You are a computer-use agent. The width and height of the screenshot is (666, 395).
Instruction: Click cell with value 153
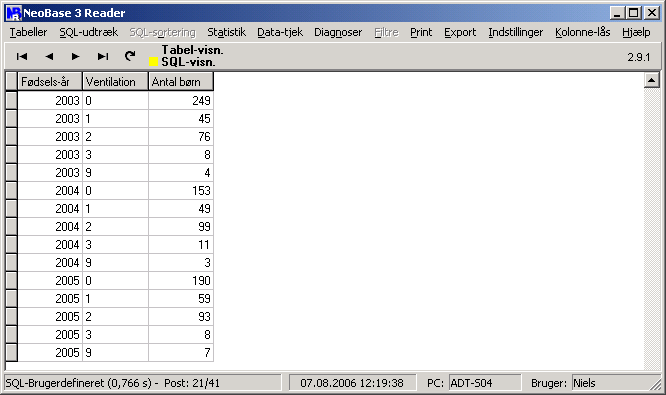point(181,191)
